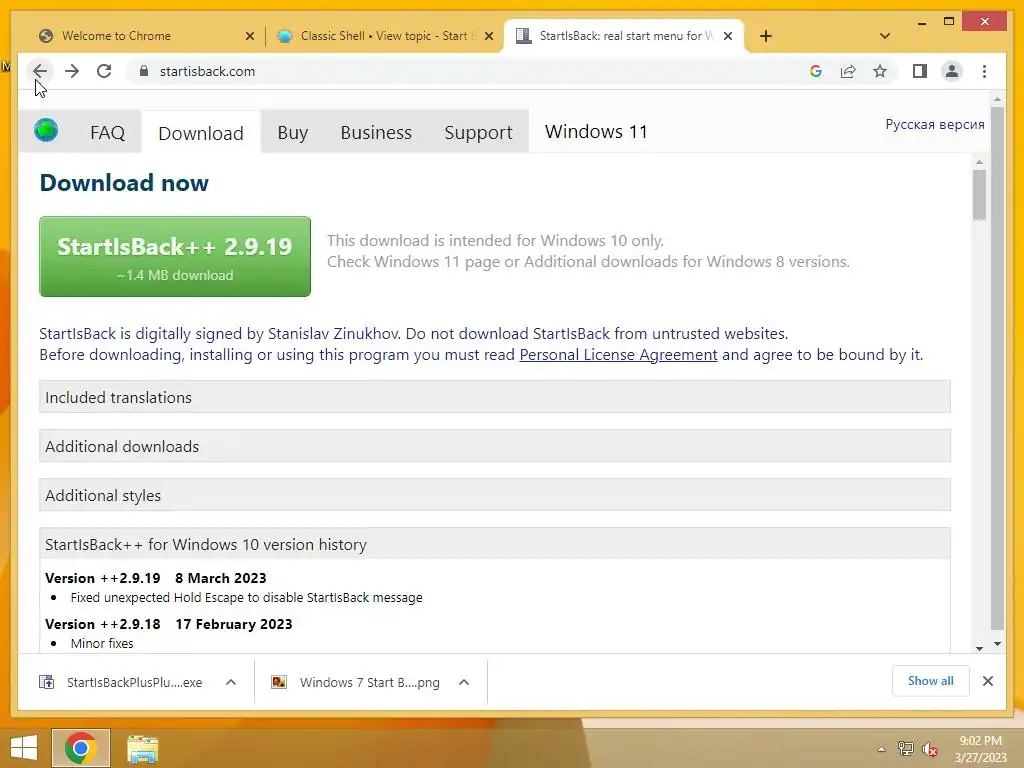1024x768 pixels.
Task: Click the Chrome taskbar icon
Action: tap(81, 748)
